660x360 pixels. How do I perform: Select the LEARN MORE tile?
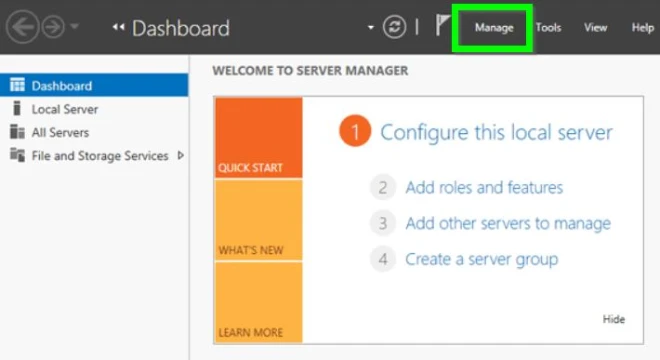258,302
